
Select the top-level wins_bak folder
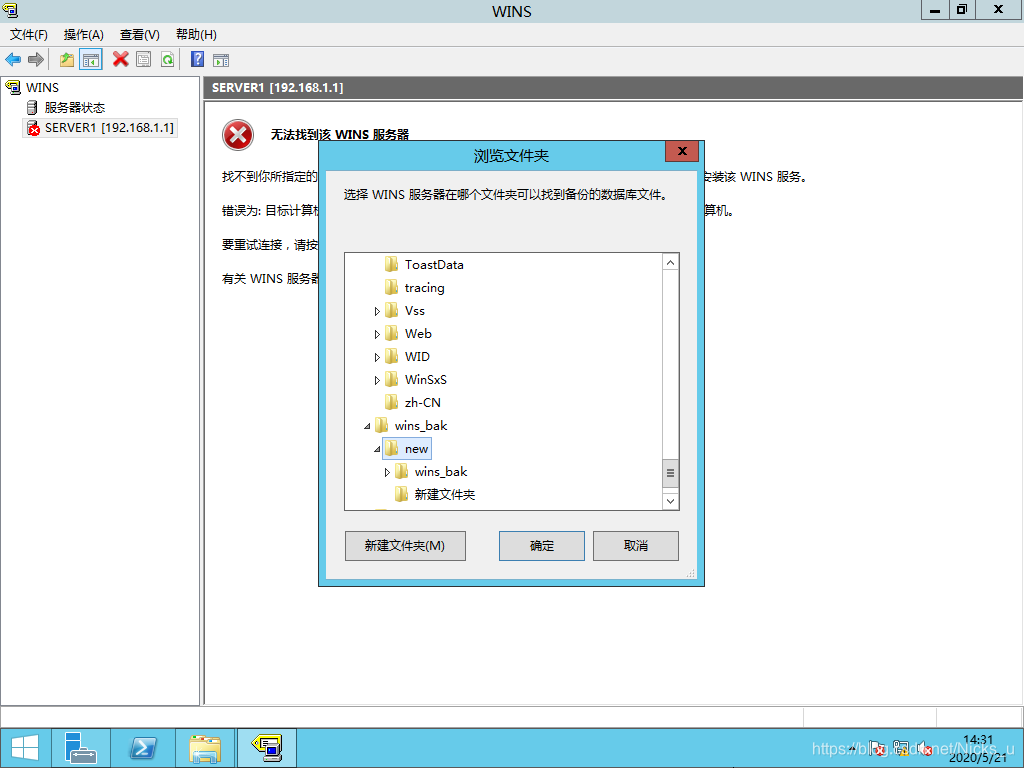421,426
